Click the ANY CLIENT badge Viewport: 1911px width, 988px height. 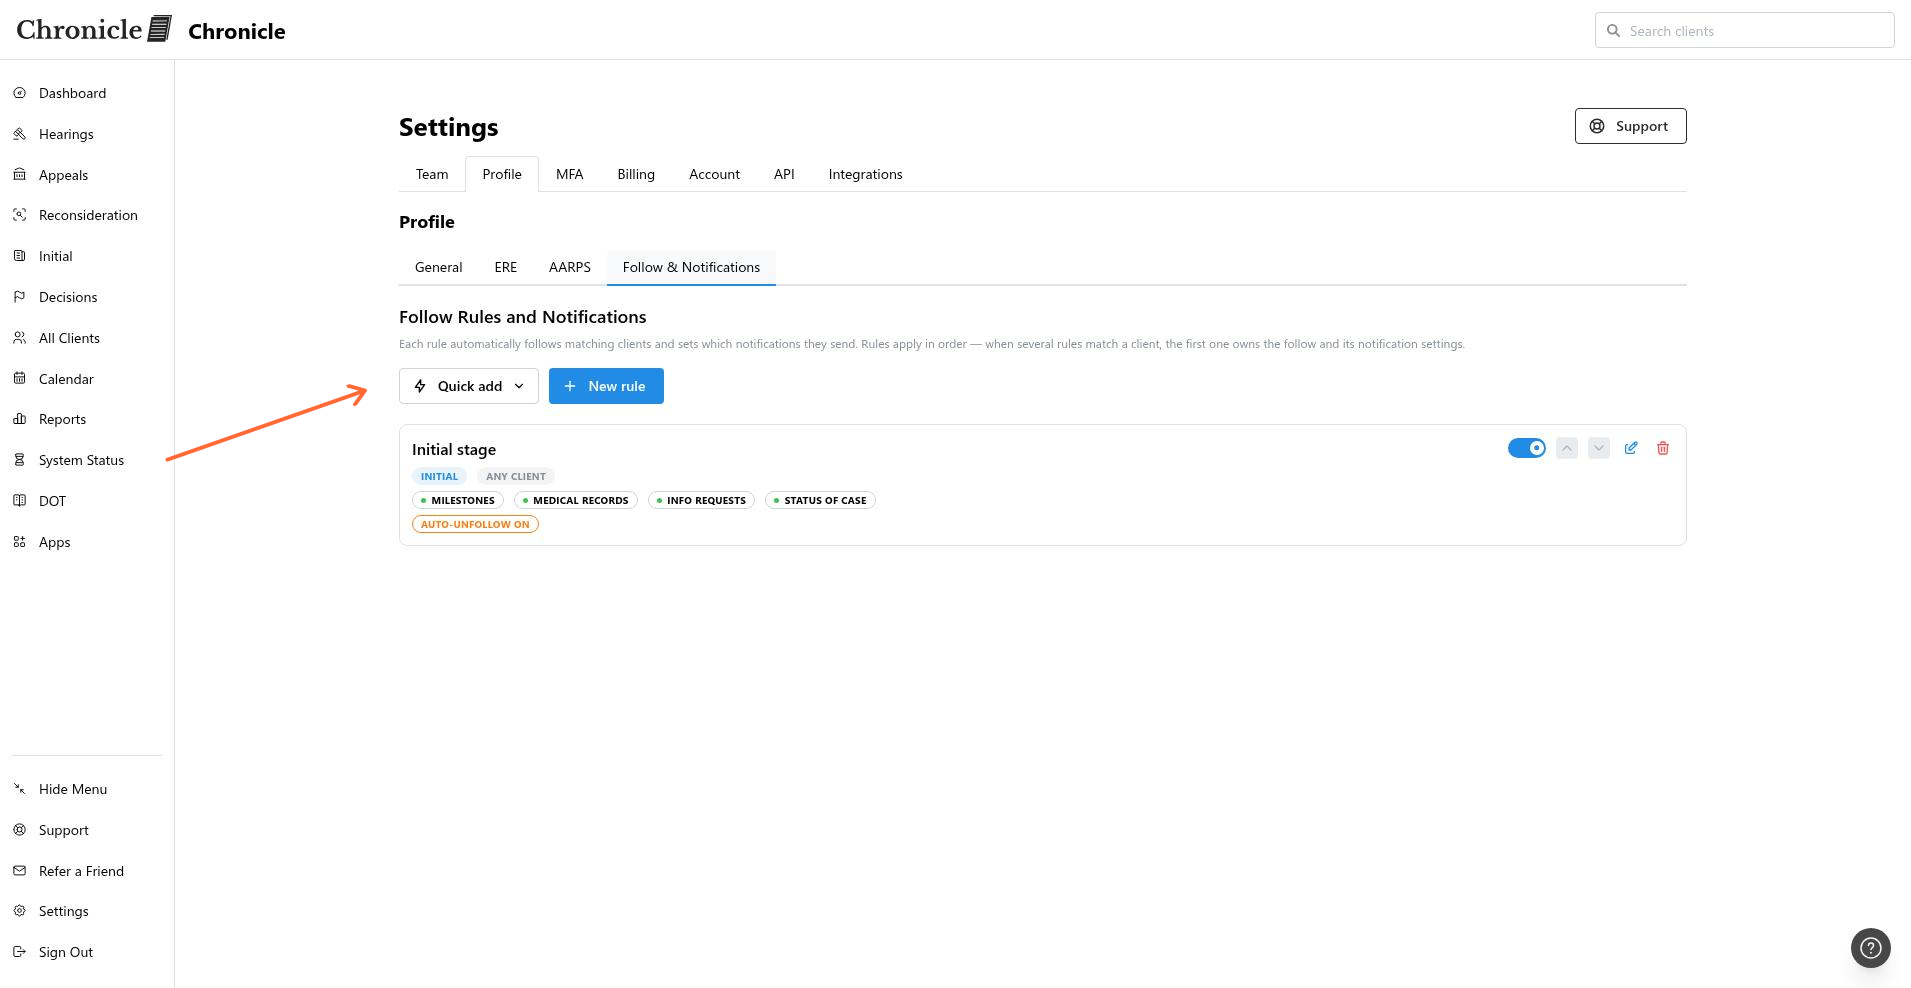(516, 476)
